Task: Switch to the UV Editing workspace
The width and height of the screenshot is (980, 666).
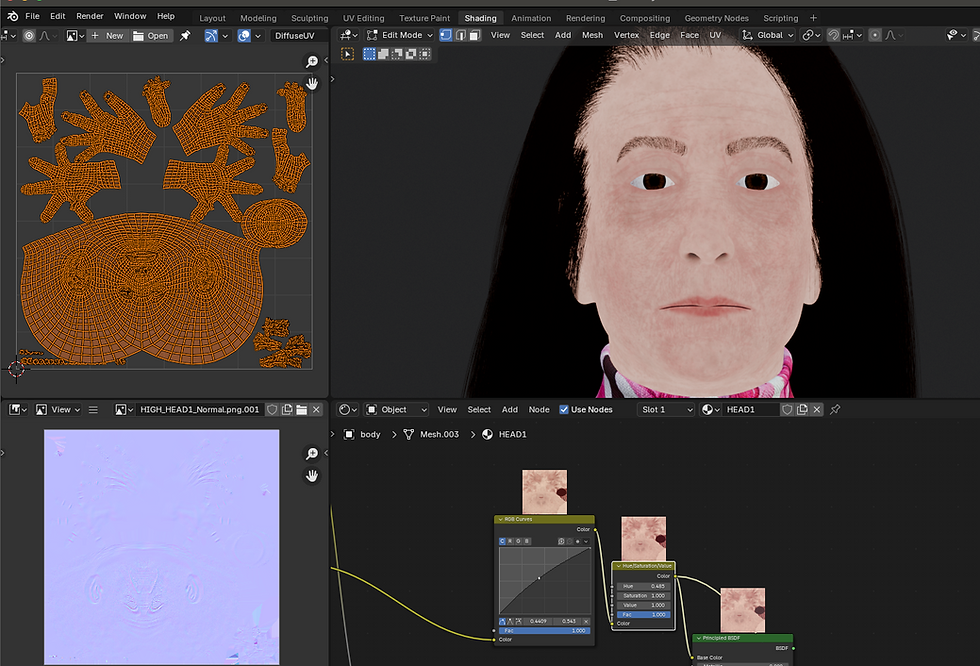Action: coord(363,18)
